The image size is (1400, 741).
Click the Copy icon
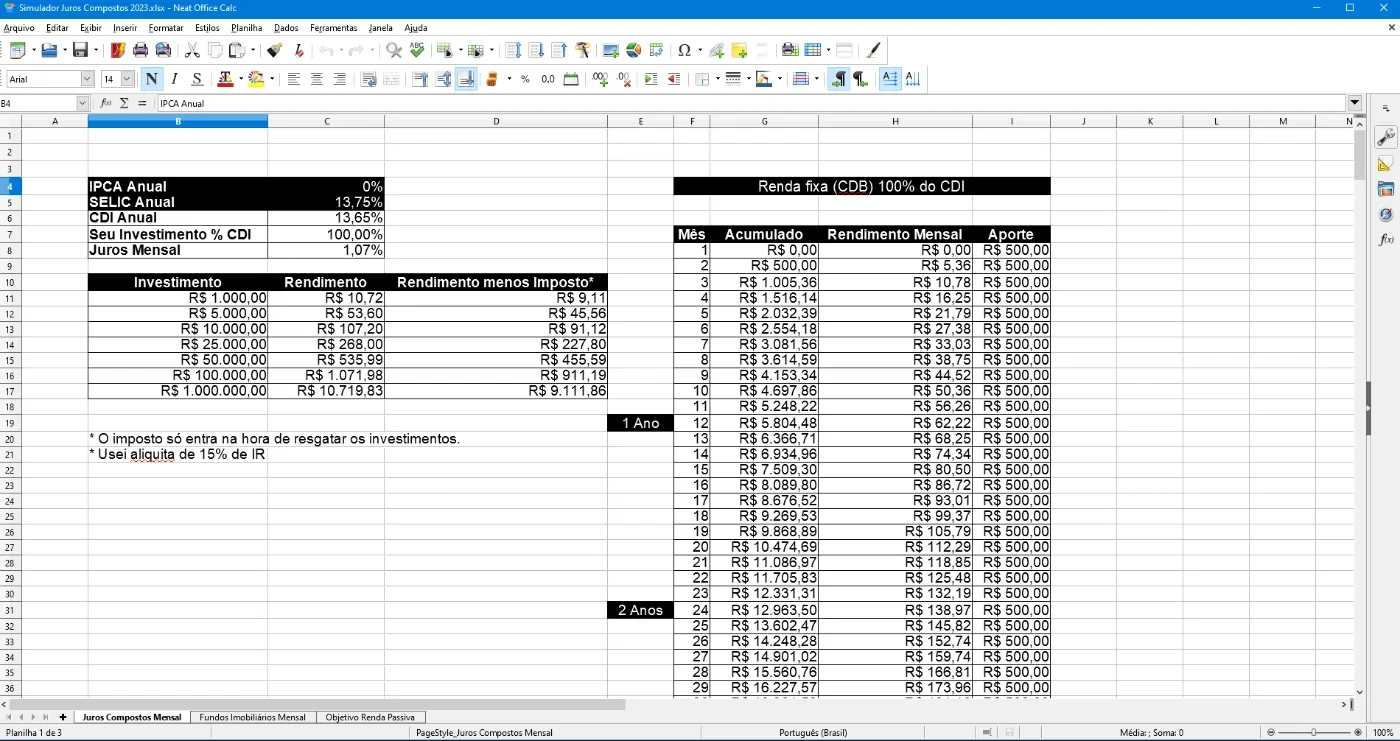(x=215, y=50)
